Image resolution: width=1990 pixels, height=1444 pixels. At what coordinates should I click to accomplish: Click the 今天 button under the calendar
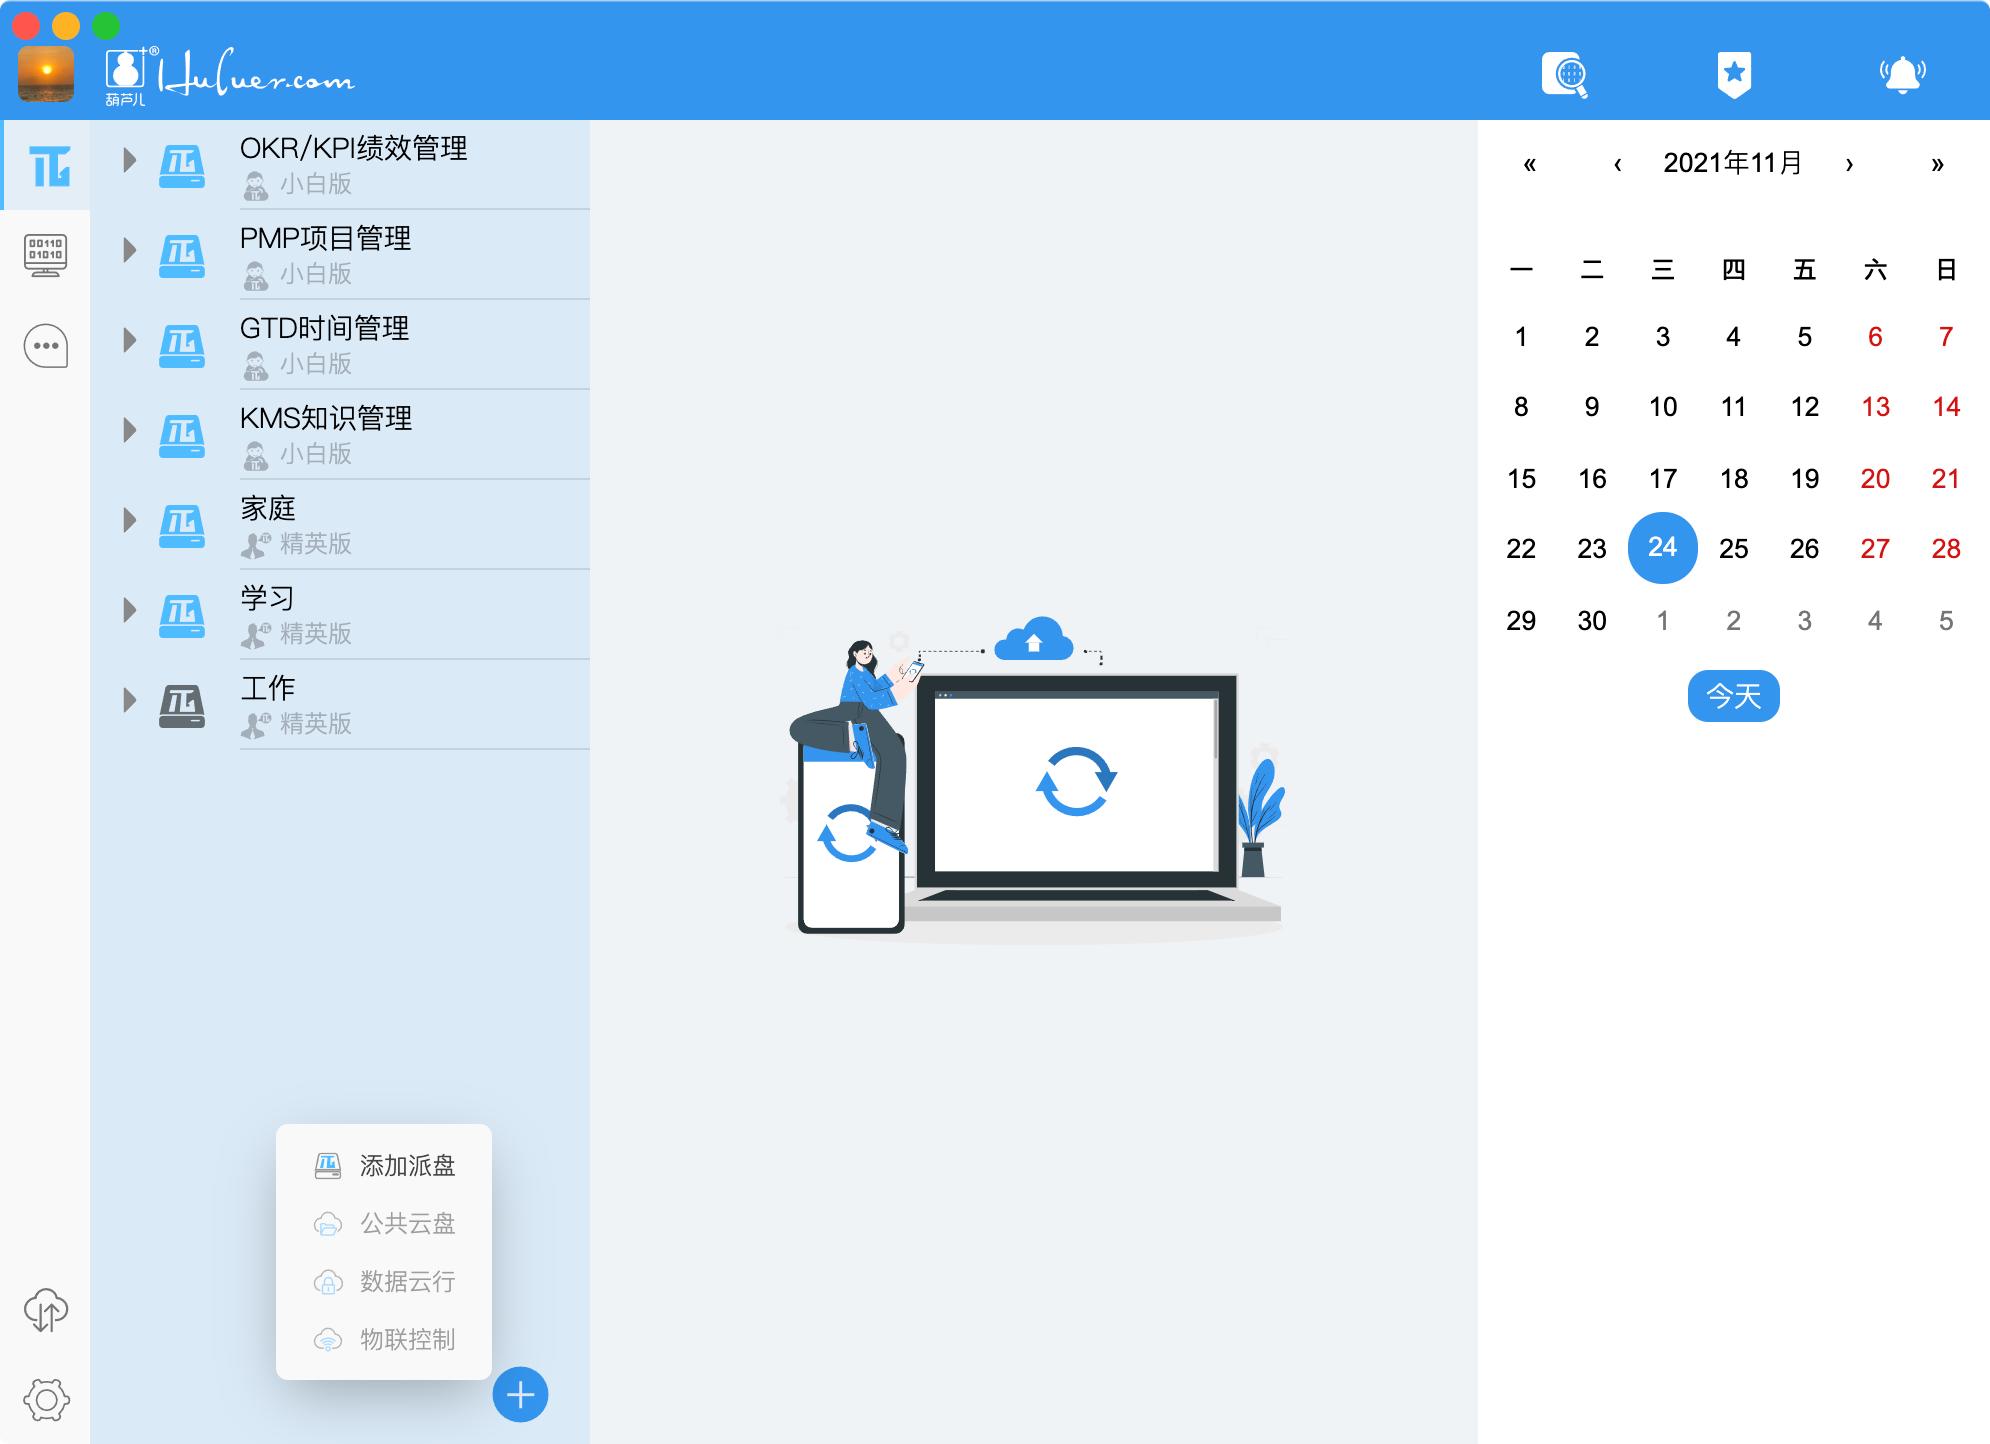[x=1732, y=696]
